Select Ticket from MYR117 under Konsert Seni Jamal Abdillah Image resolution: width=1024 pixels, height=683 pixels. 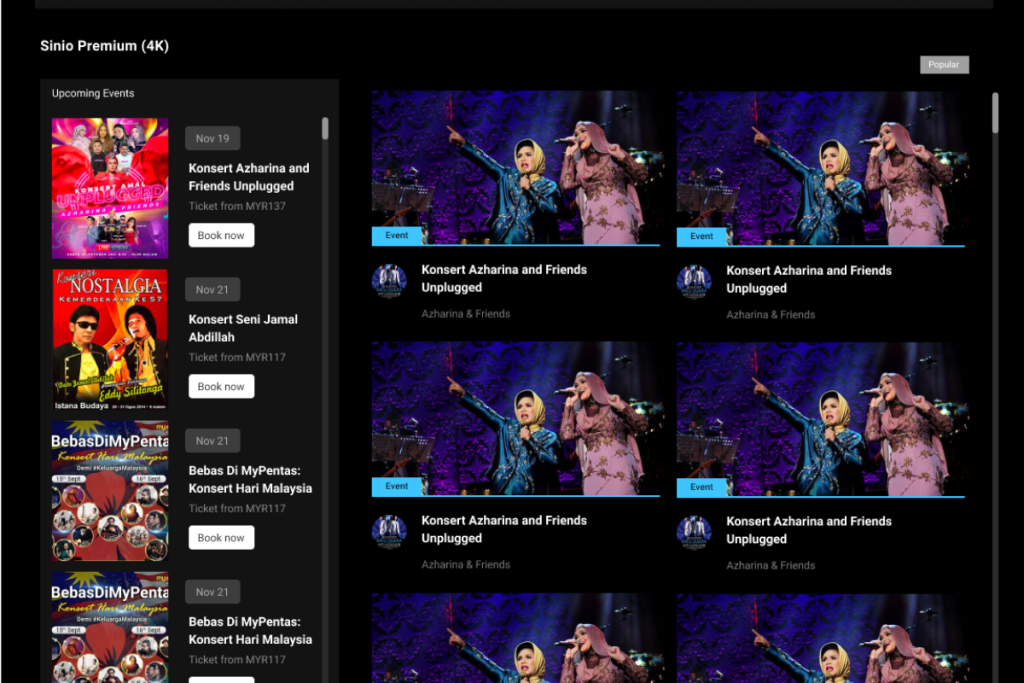coord(237,357)
